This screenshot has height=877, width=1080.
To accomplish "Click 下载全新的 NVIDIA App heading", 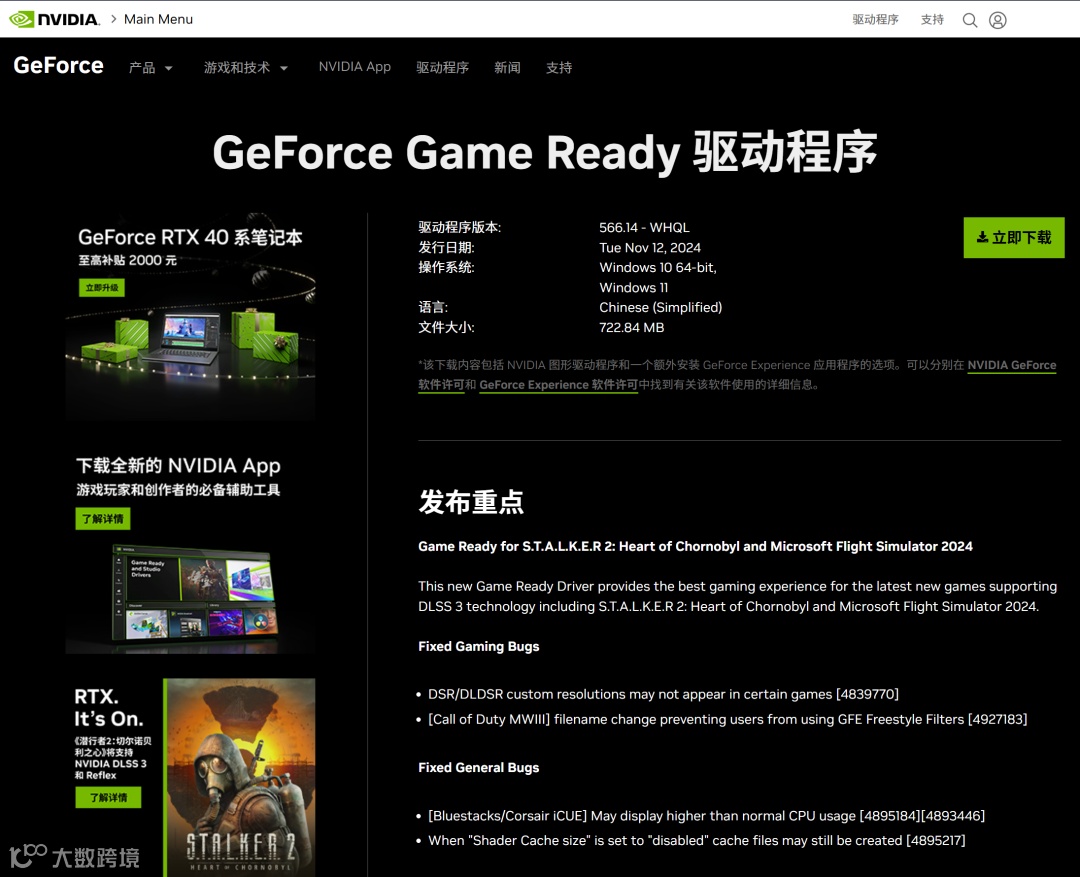I will [x=178, y=466].
